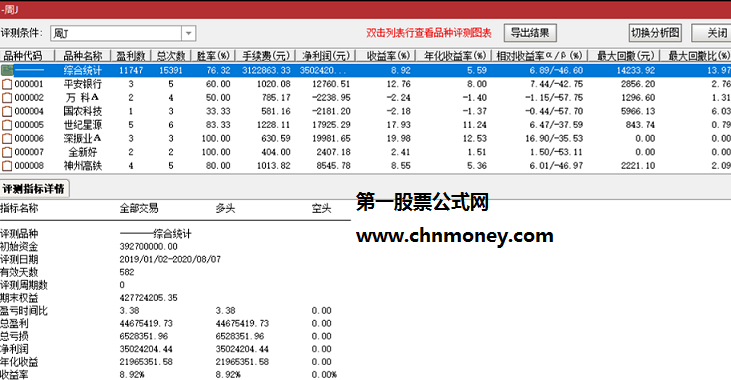731x380 pixels.
Task: Click the 年化收益 label
Action: [19, 362]
